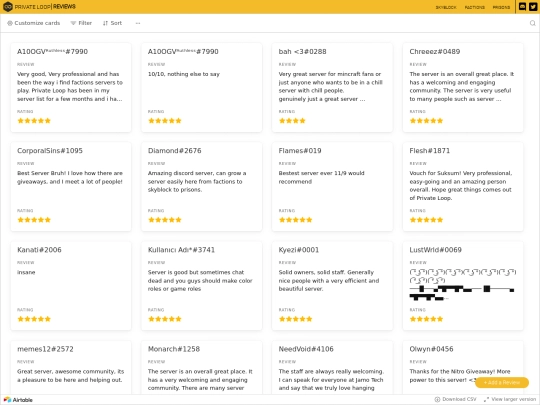Open the Chreeez#0489 review card
This screenshot has height=405, width=540.
(x=463, y=87)
